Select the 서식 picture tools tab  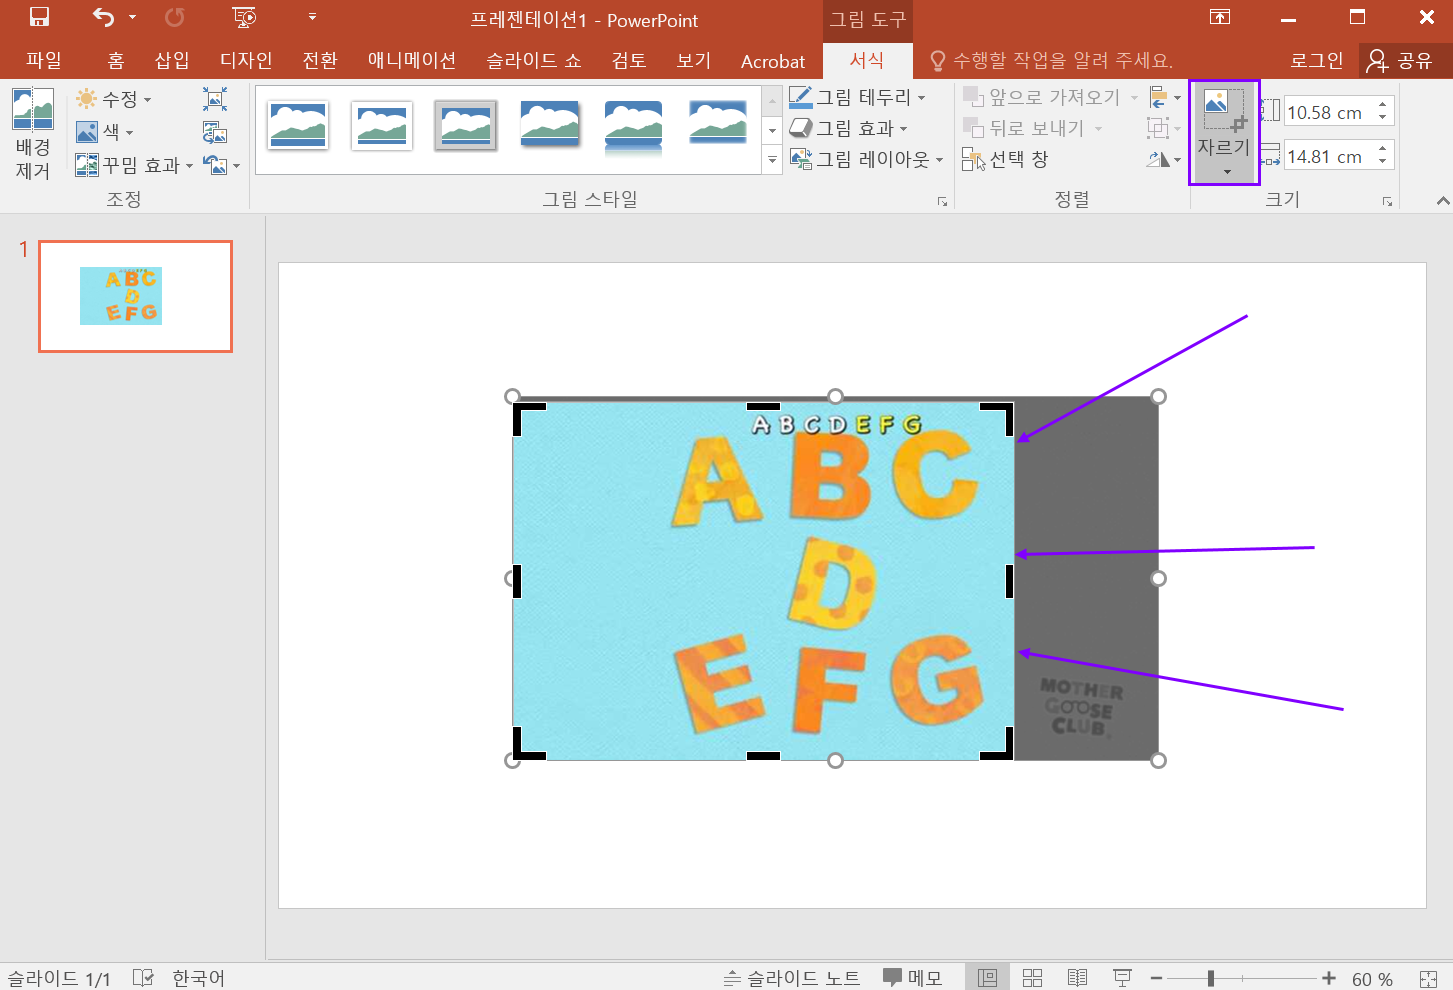click(867, 60)
